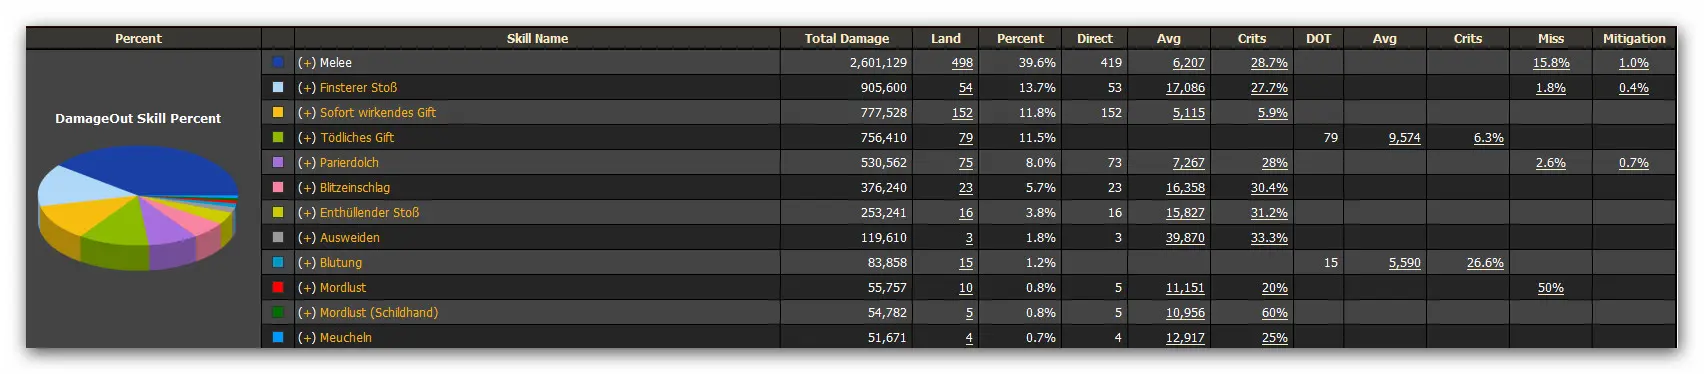Image resolution: width=1704 pixels, height=374 pixels.
Task: Click the 17,086 average link for Finsterer Stoß
Action: click(x=1185, y=87)
